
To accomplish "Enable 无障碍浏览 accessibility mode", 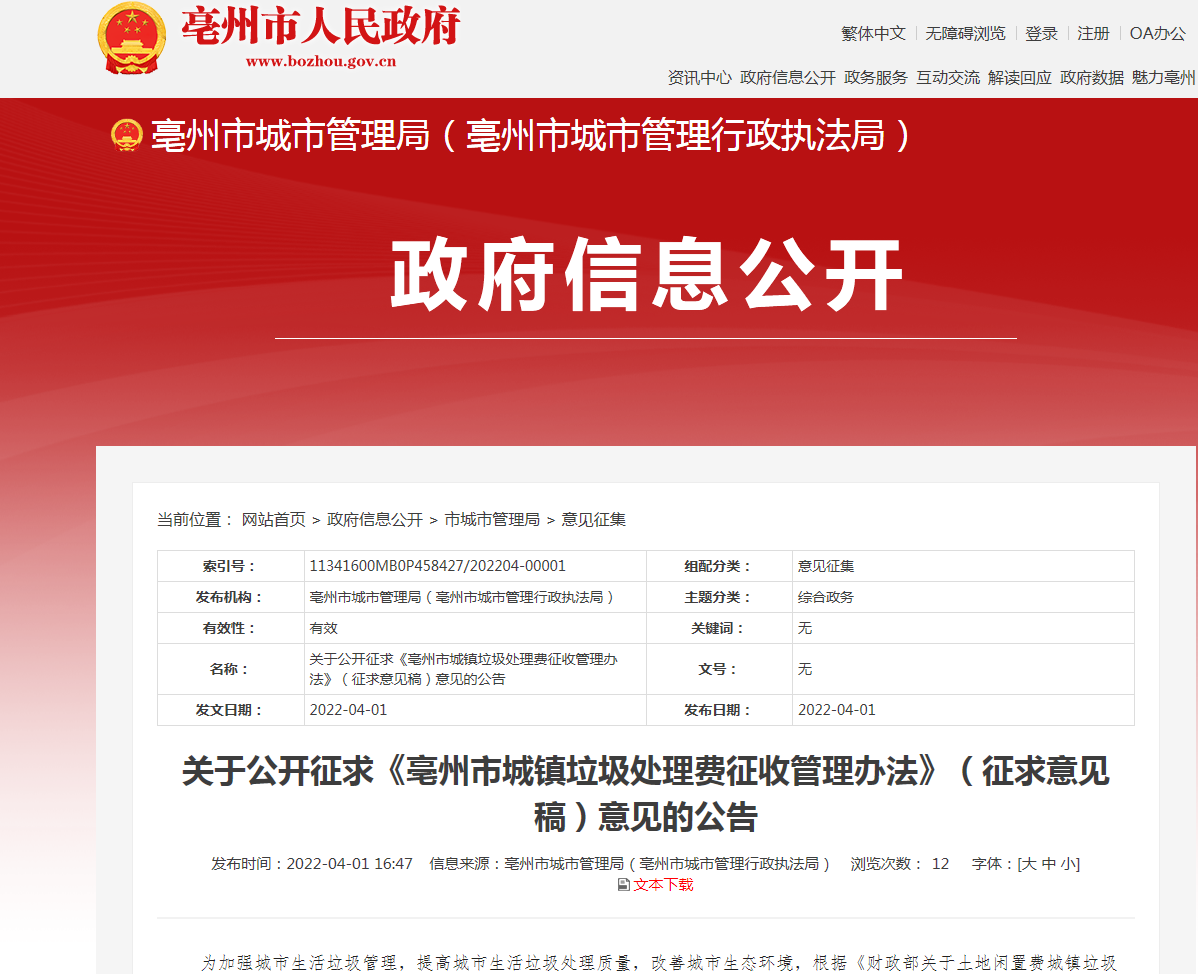I will [x=965, y=33].
